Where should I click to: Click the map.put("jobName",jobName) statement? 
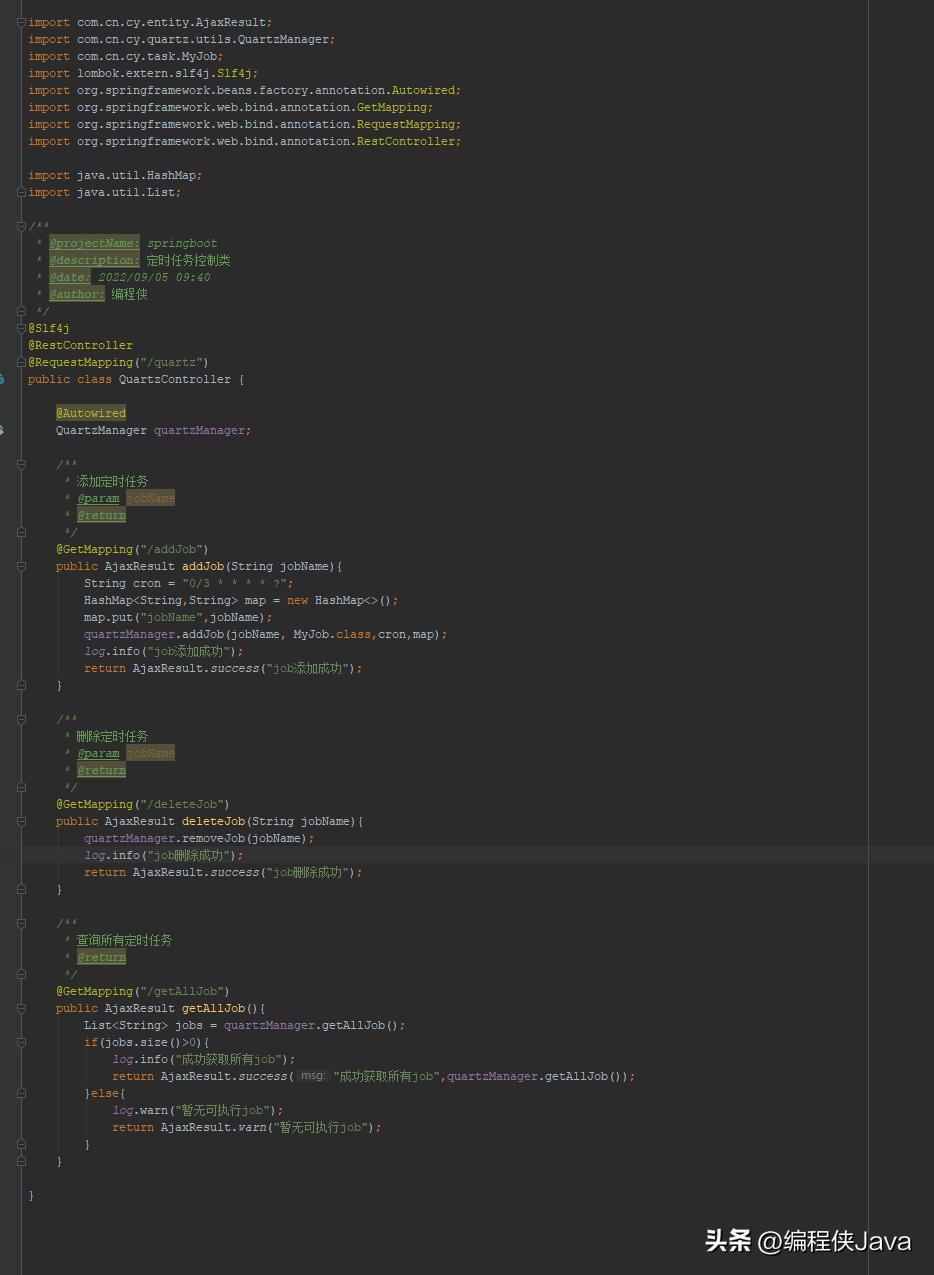[178, 617]
